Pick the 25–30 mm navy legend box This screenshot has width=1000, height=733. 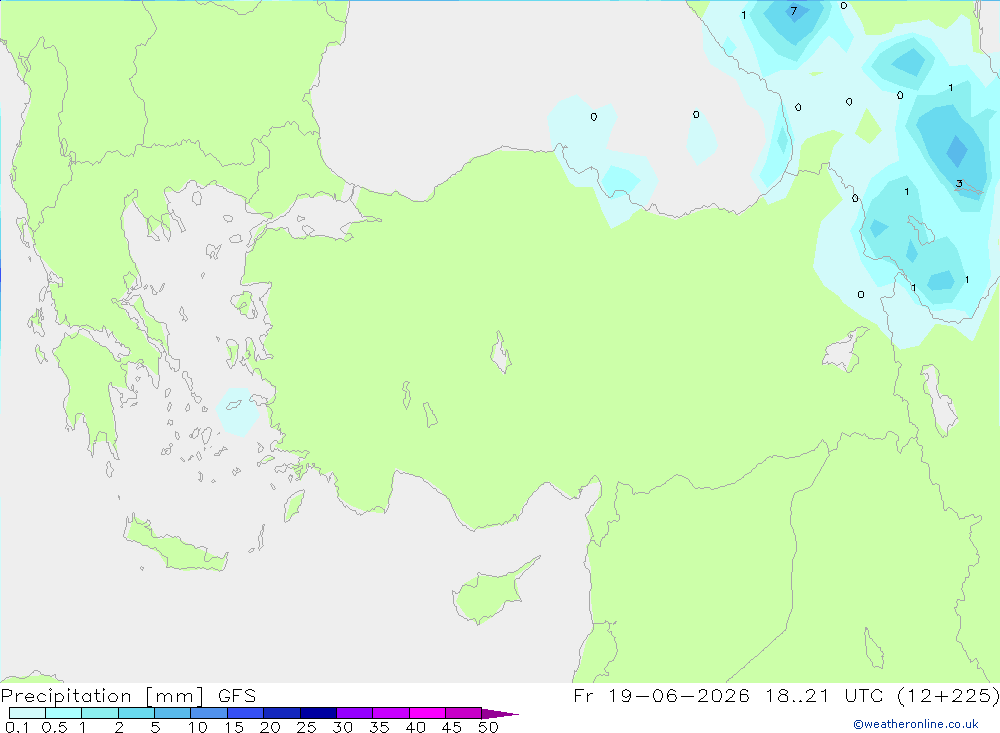coord(318,713)
